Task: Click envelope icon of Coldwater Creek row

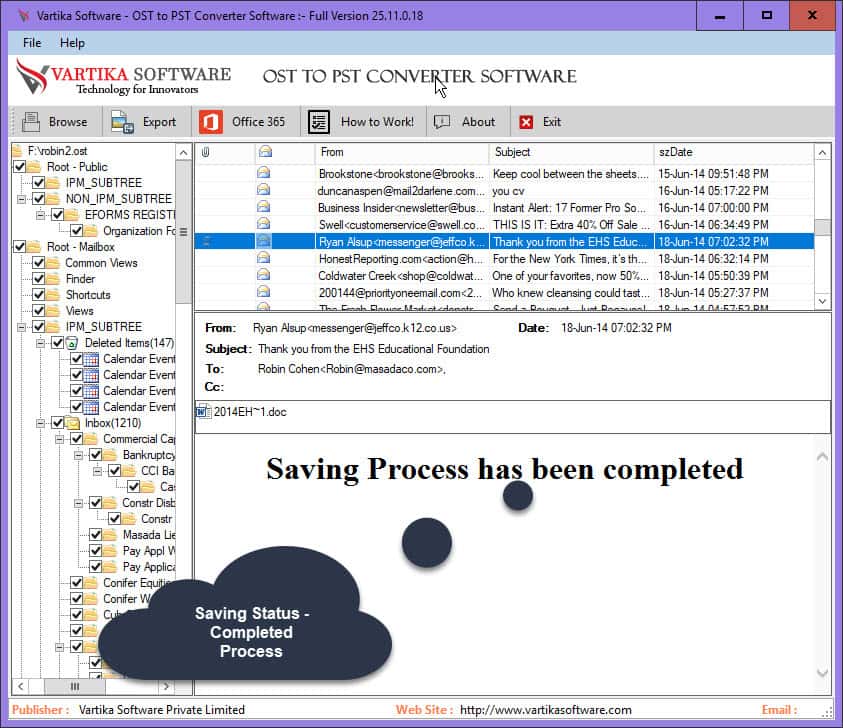Action: tap(263, 275)
